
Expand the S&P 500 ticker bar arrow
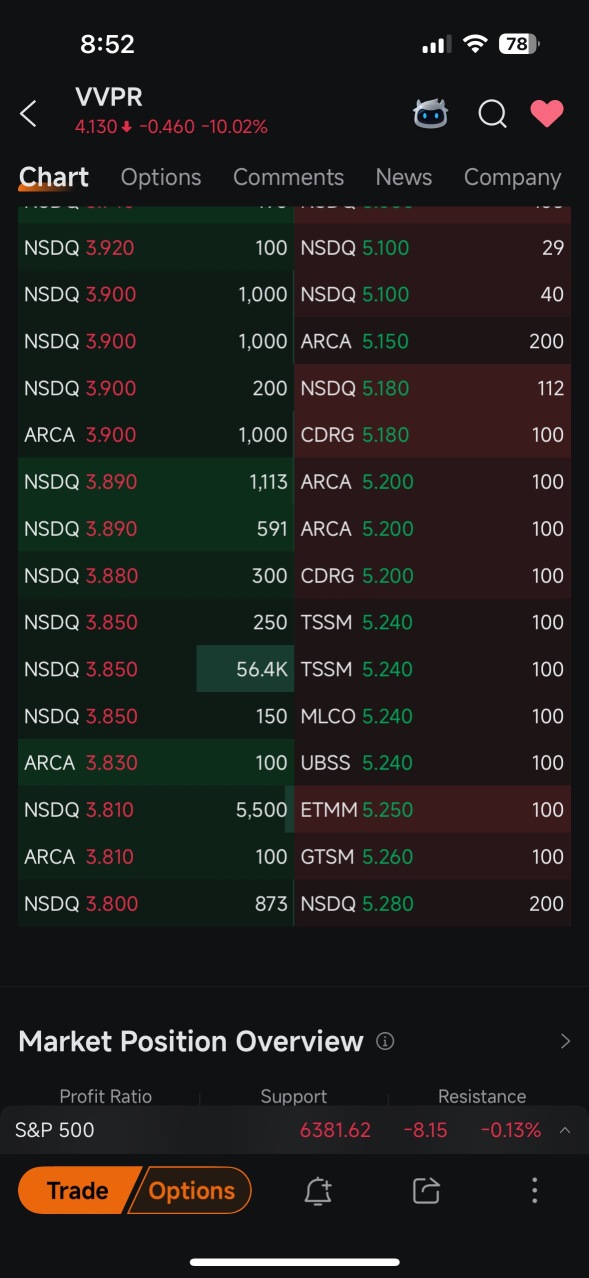pos(565,1130)
